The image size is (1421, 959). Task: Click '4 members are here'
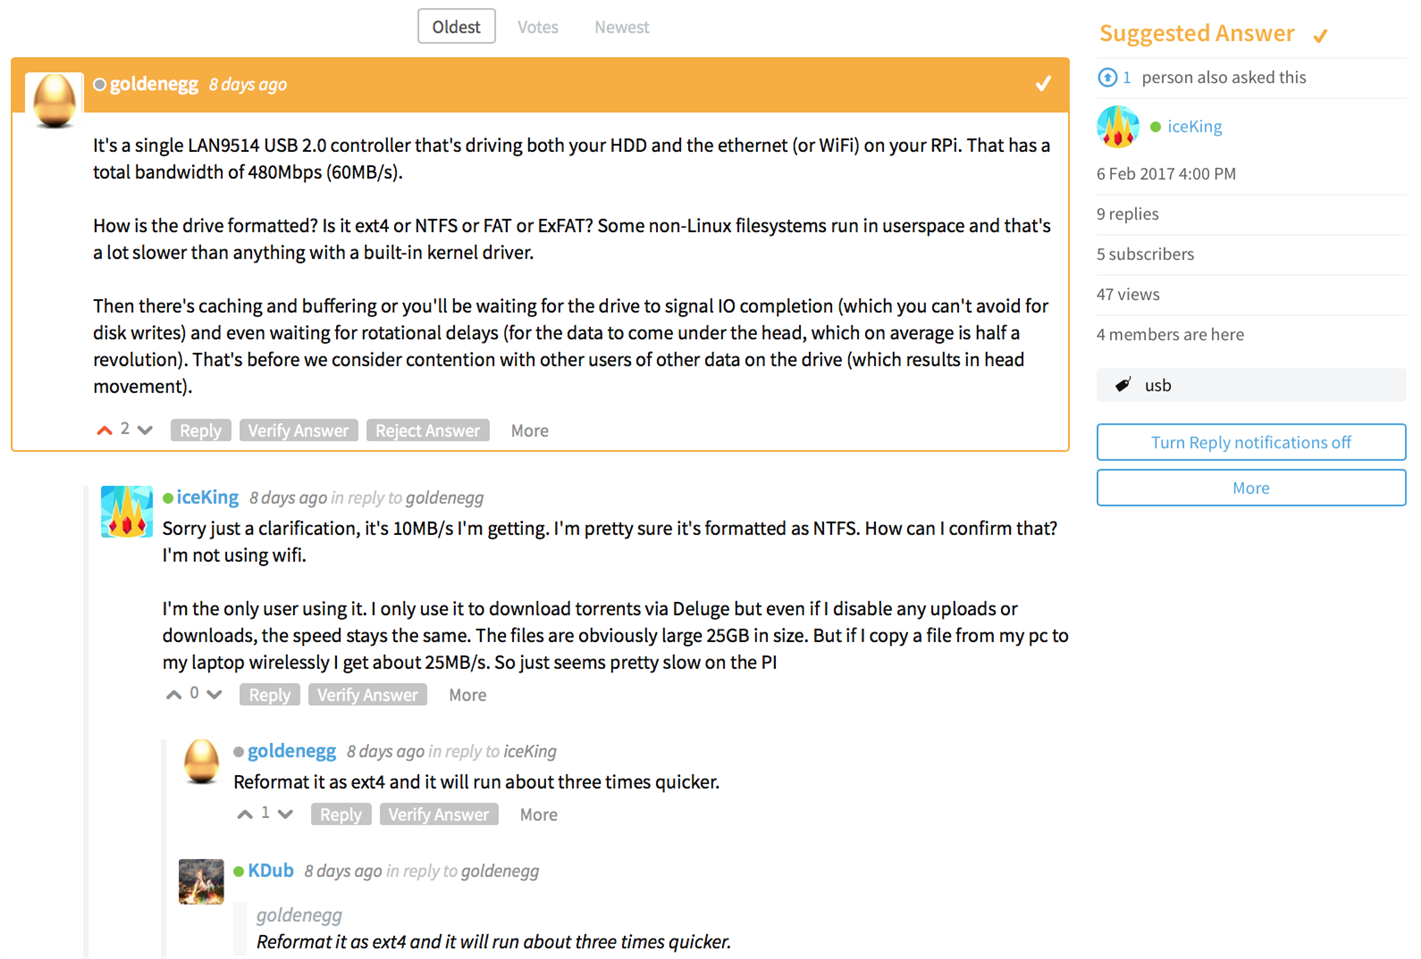click(1170, 334)
